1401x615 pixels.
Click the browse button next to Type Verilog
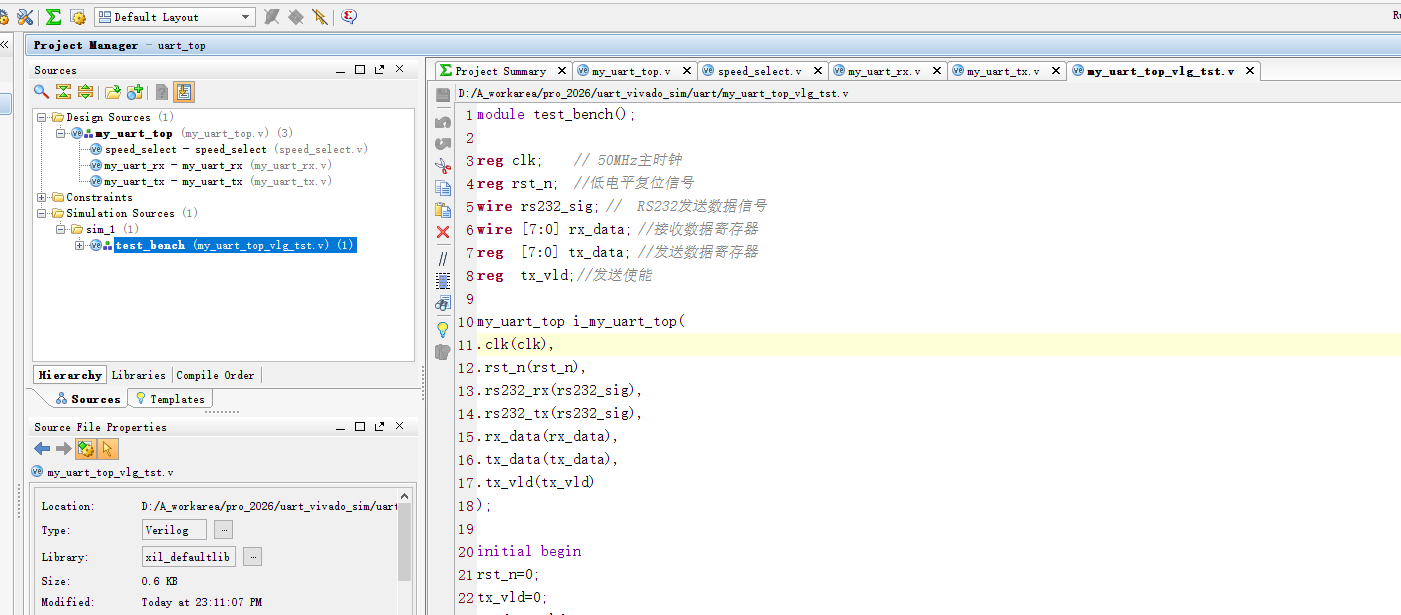pos(224,530)
